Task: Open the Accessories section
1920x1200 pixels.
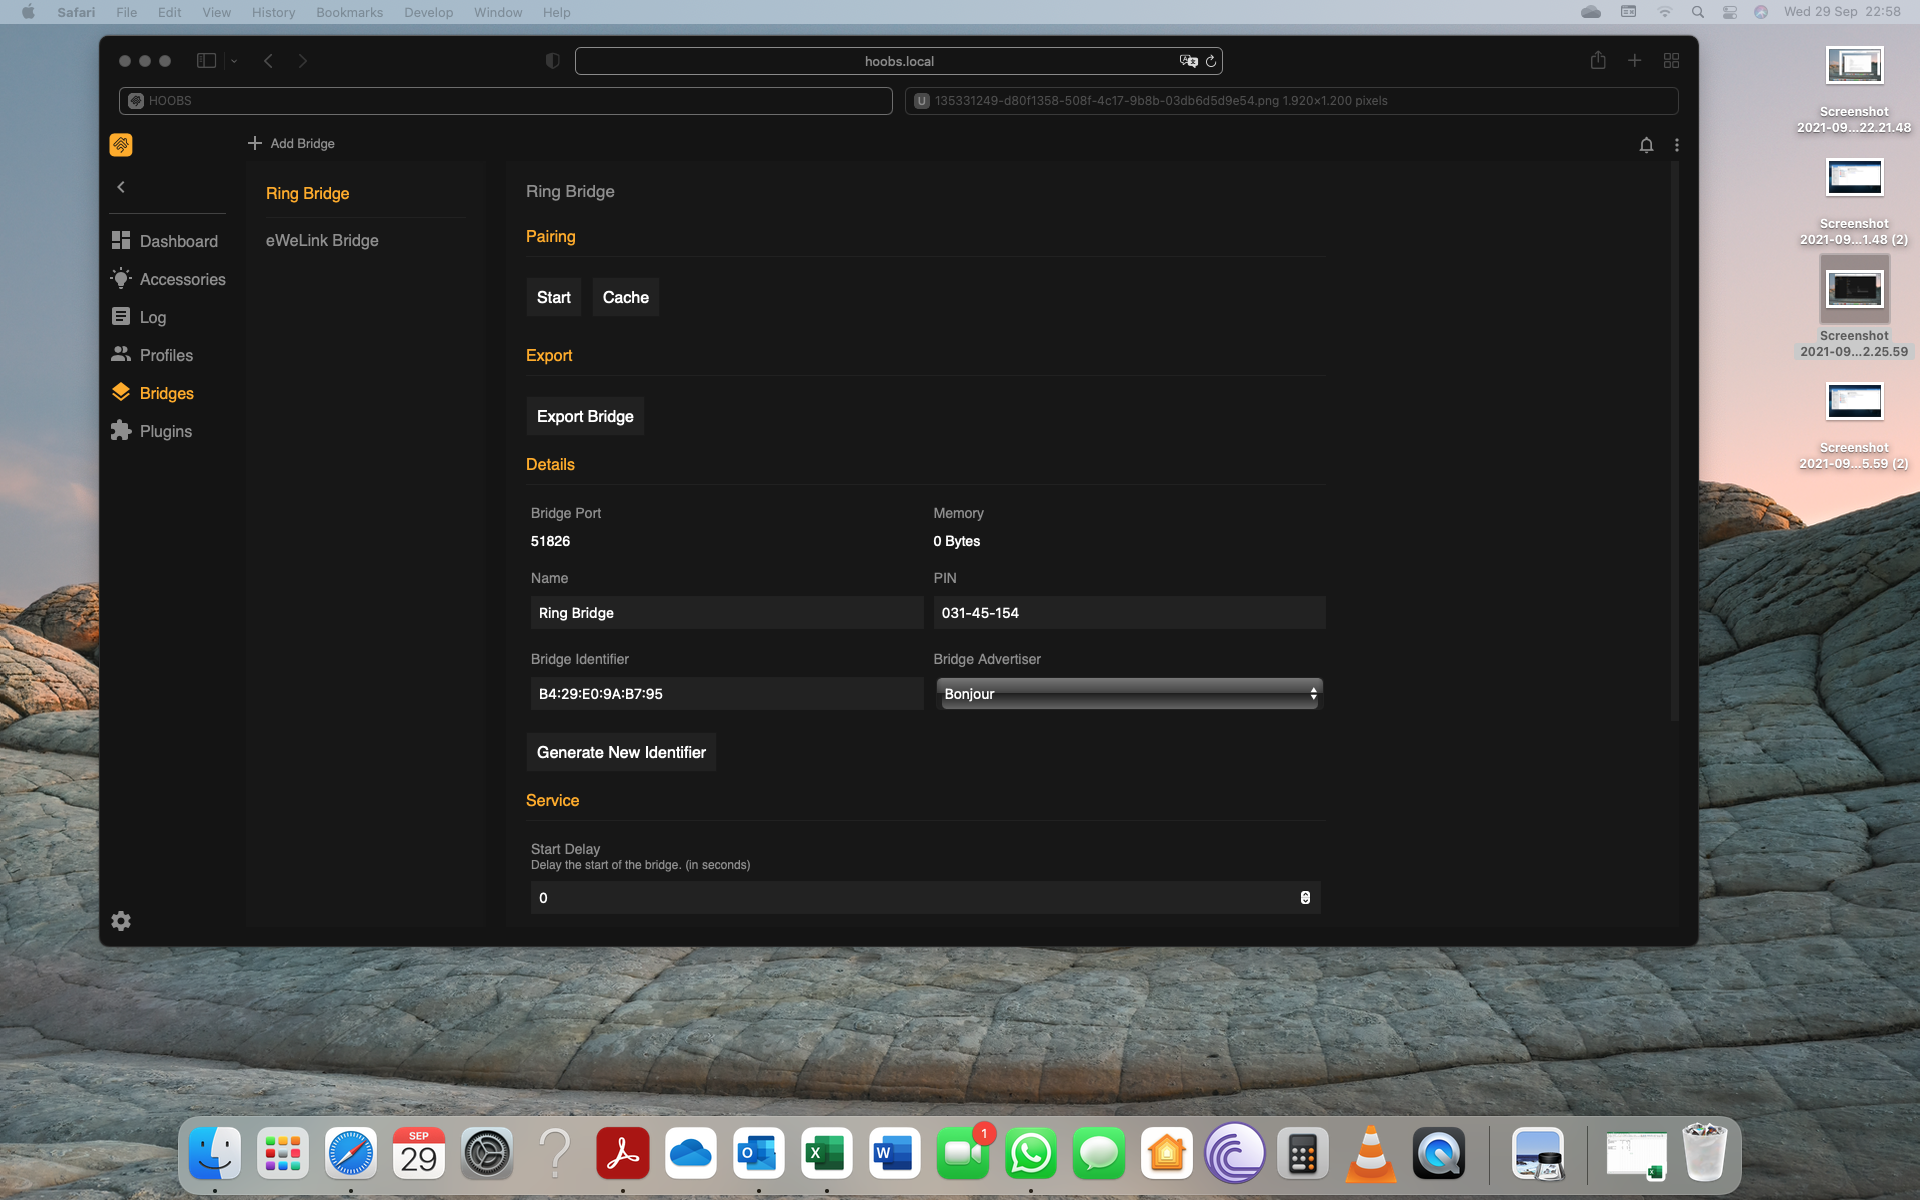Action: click(183, 278)
